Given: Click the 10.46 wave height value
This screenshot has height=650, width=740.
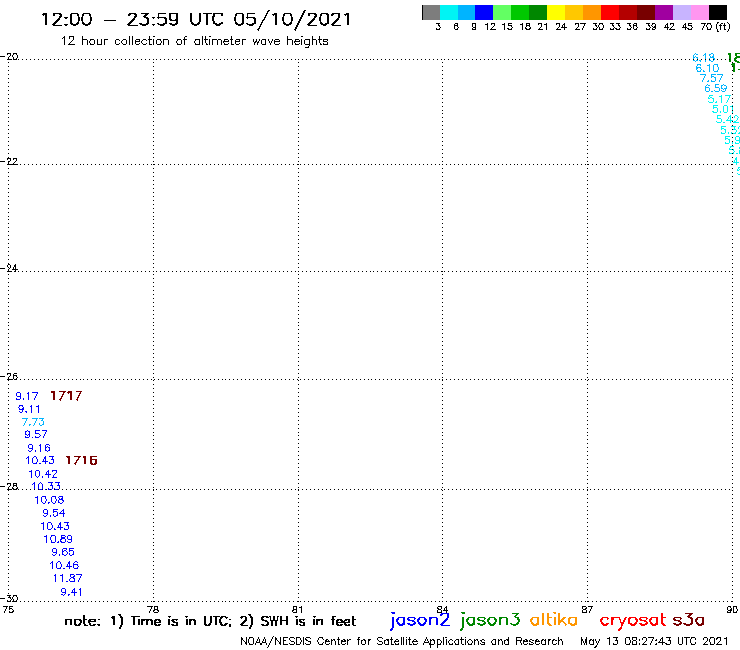Looking at the screenshot, I should click(64, 565).
